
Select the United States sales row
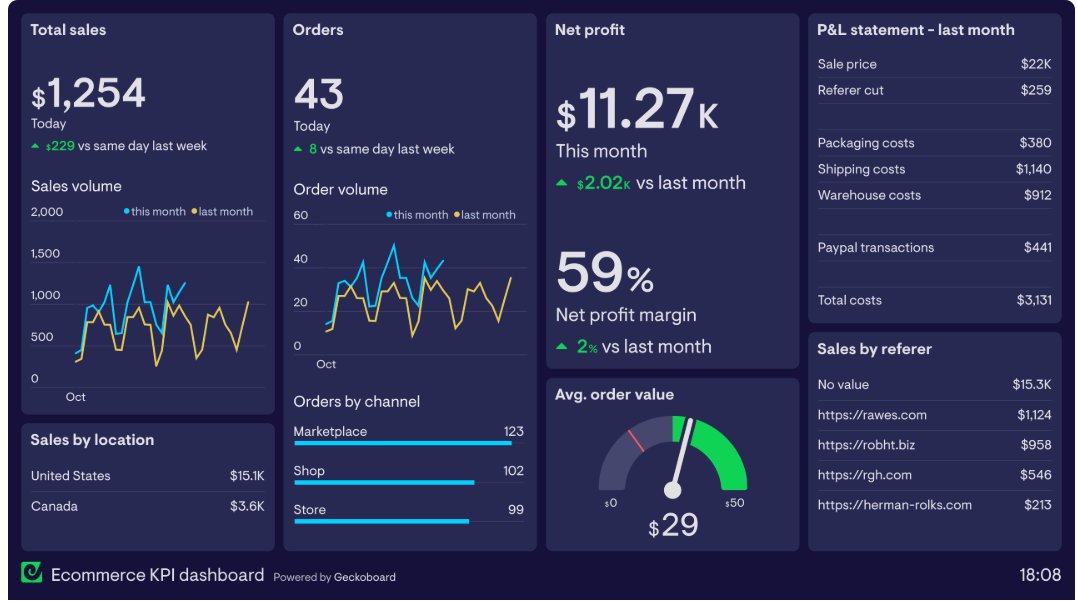(x=147, y=476)
